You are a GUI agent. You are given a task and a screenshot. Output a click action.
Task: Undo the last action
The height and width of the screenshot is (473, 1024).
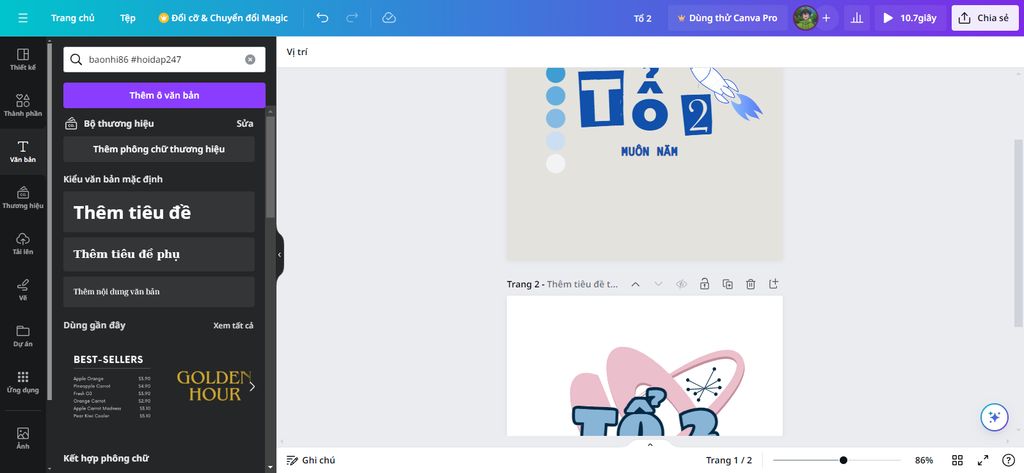322,18
